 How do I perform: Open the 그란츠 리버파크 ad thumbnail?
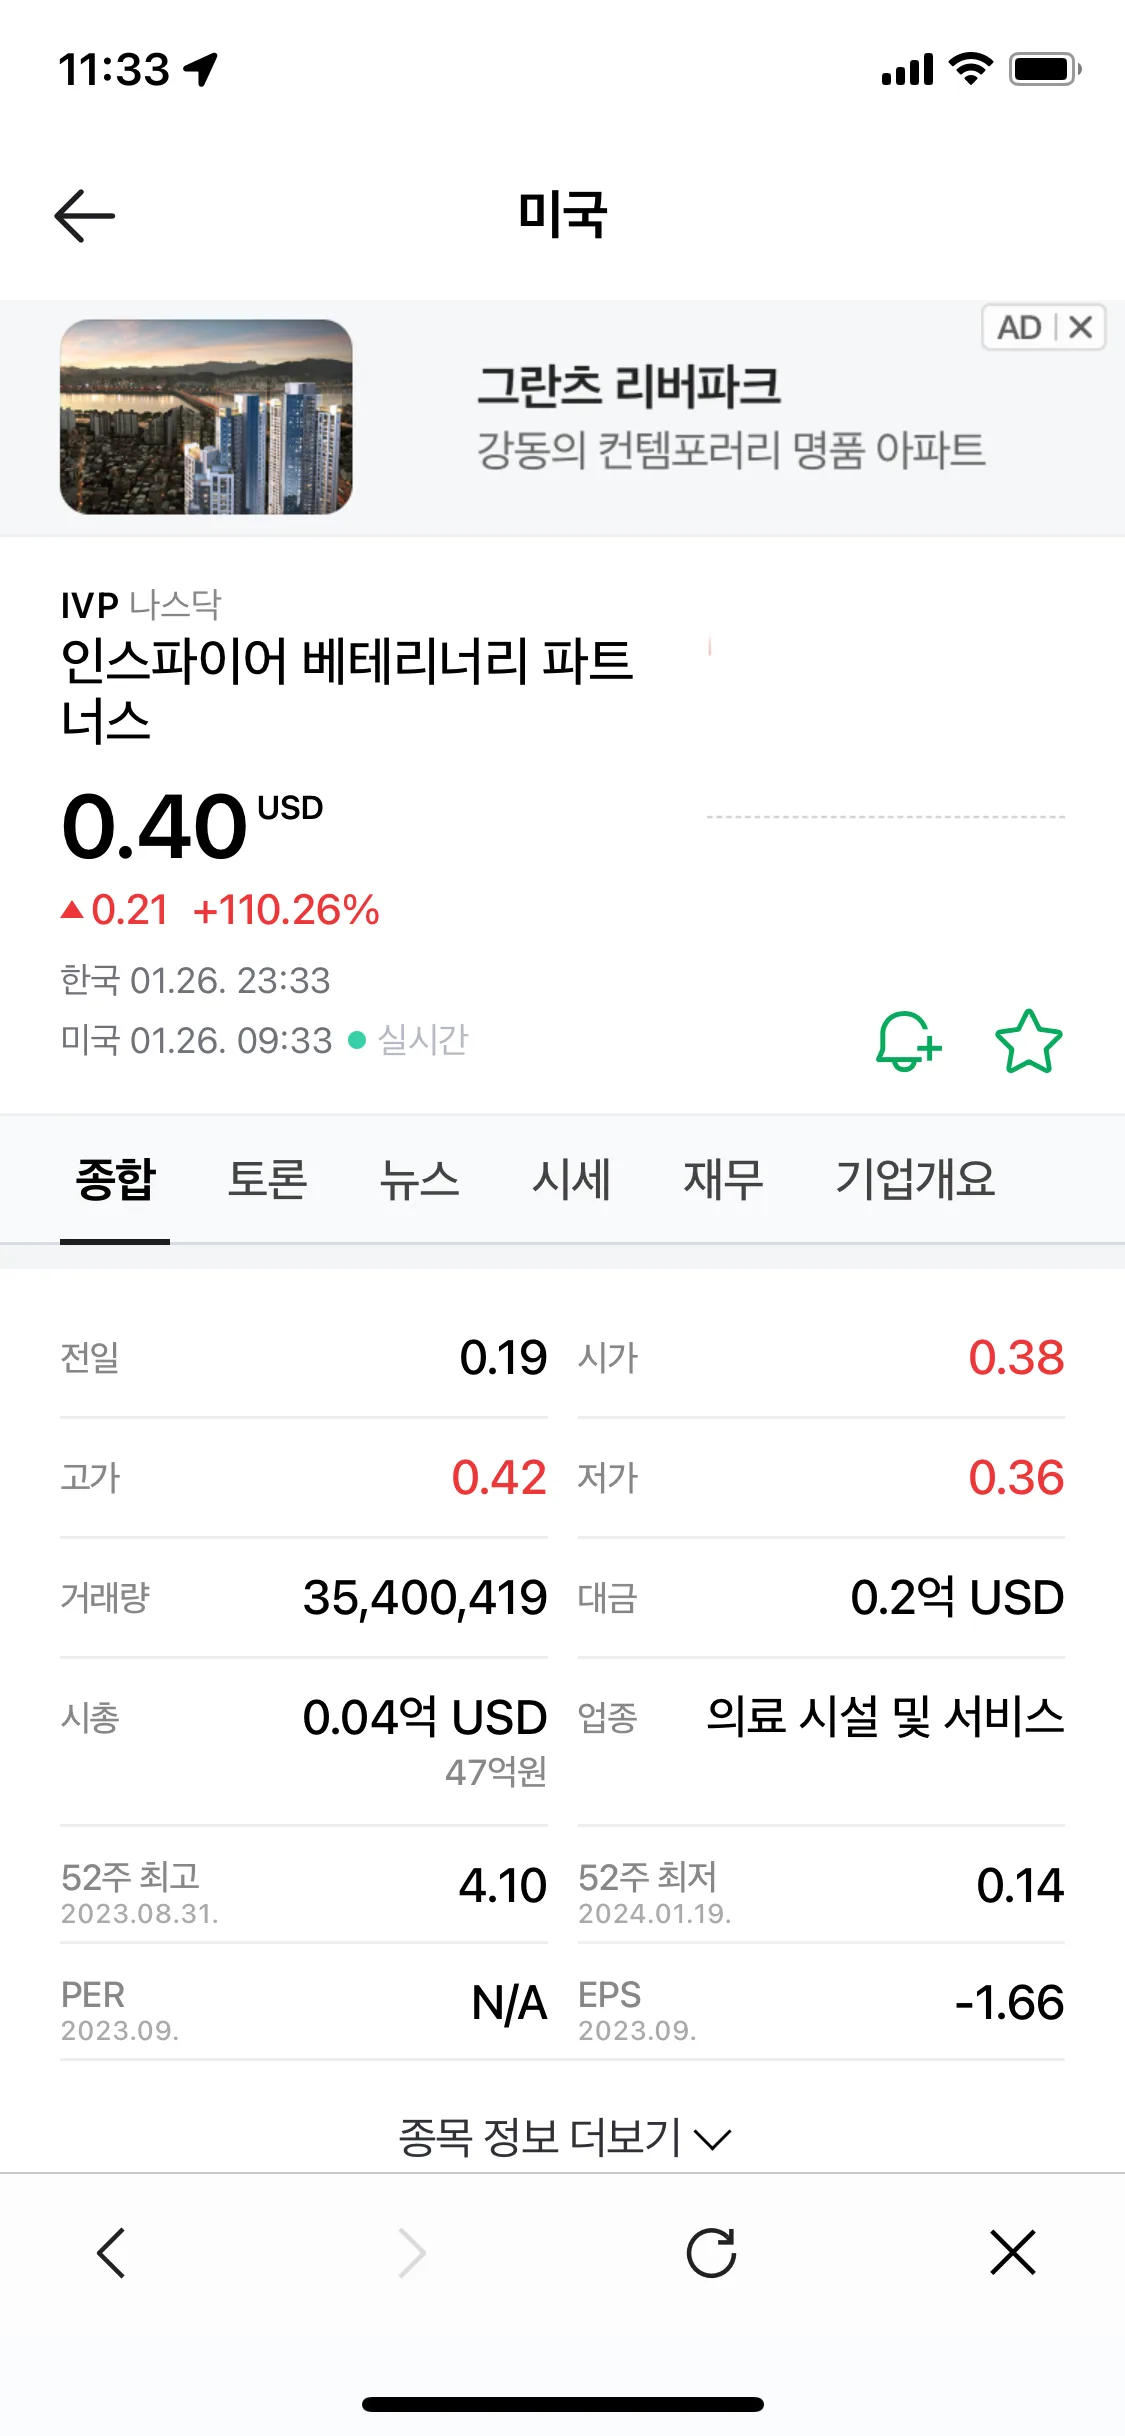(x=206, y=417)
